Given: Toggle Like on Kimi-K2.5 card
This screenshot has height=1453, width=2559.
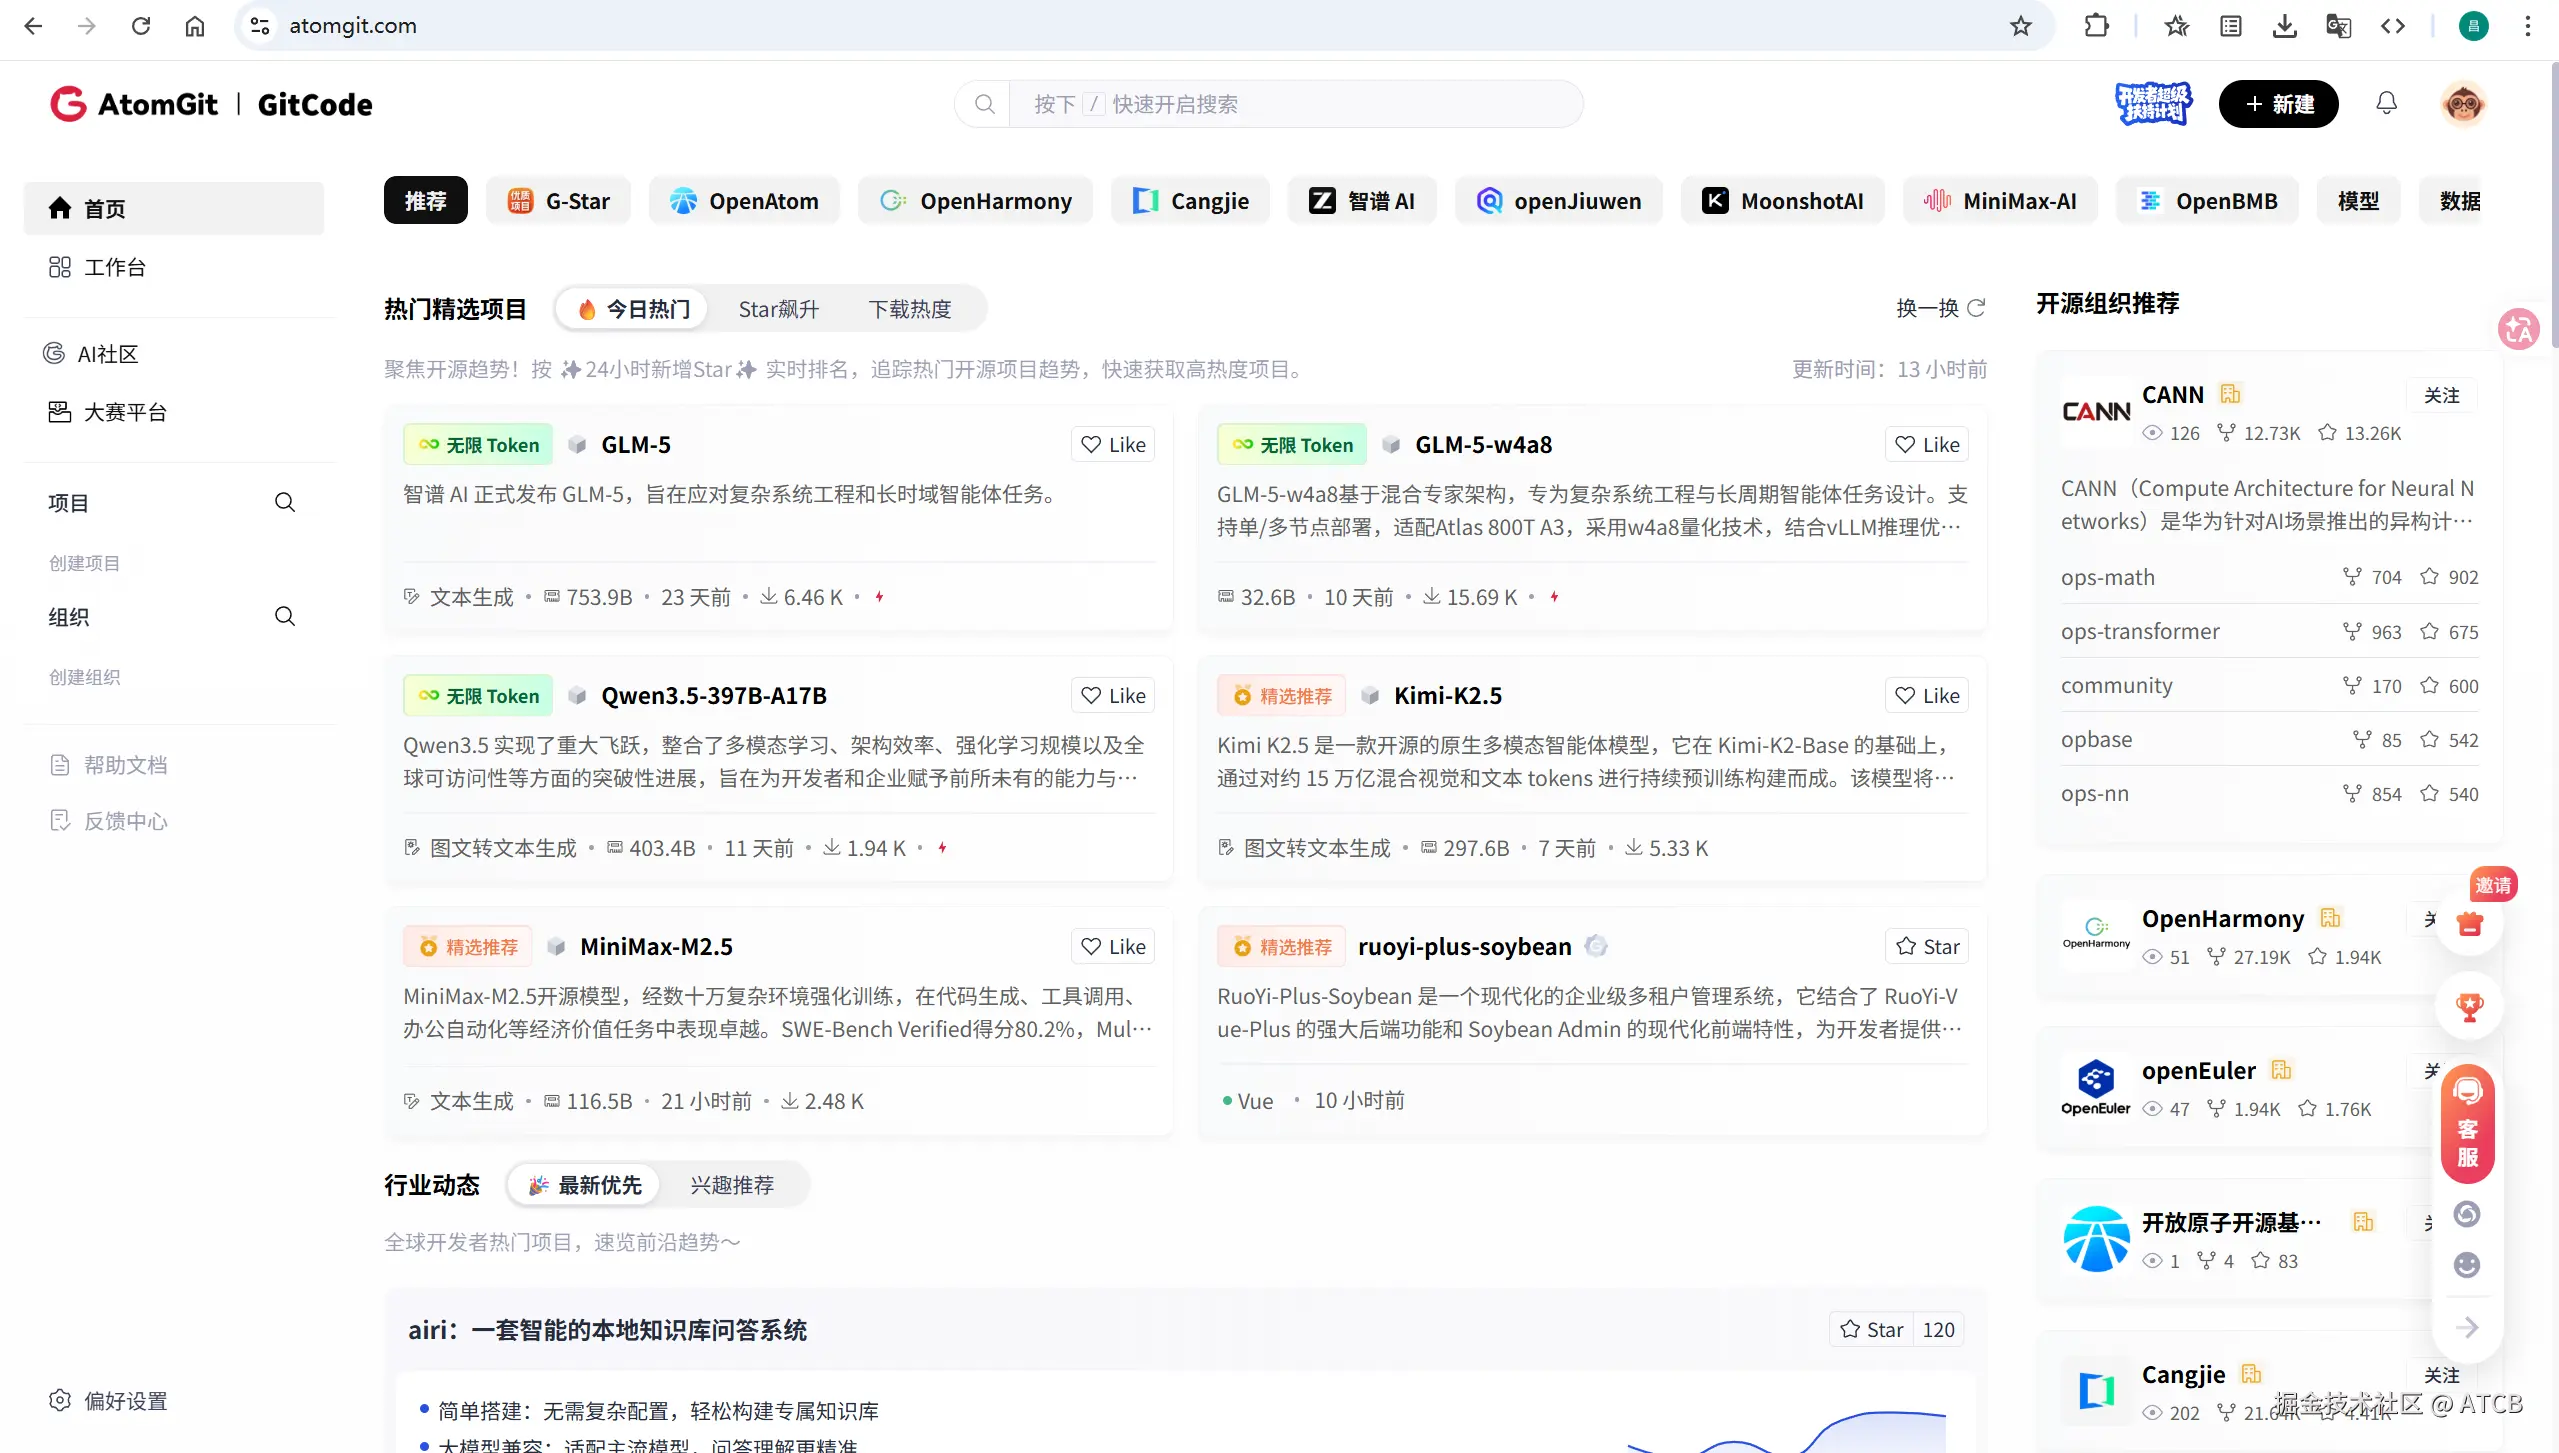Looking at the screenshot, I should (x=1926, y=696).
